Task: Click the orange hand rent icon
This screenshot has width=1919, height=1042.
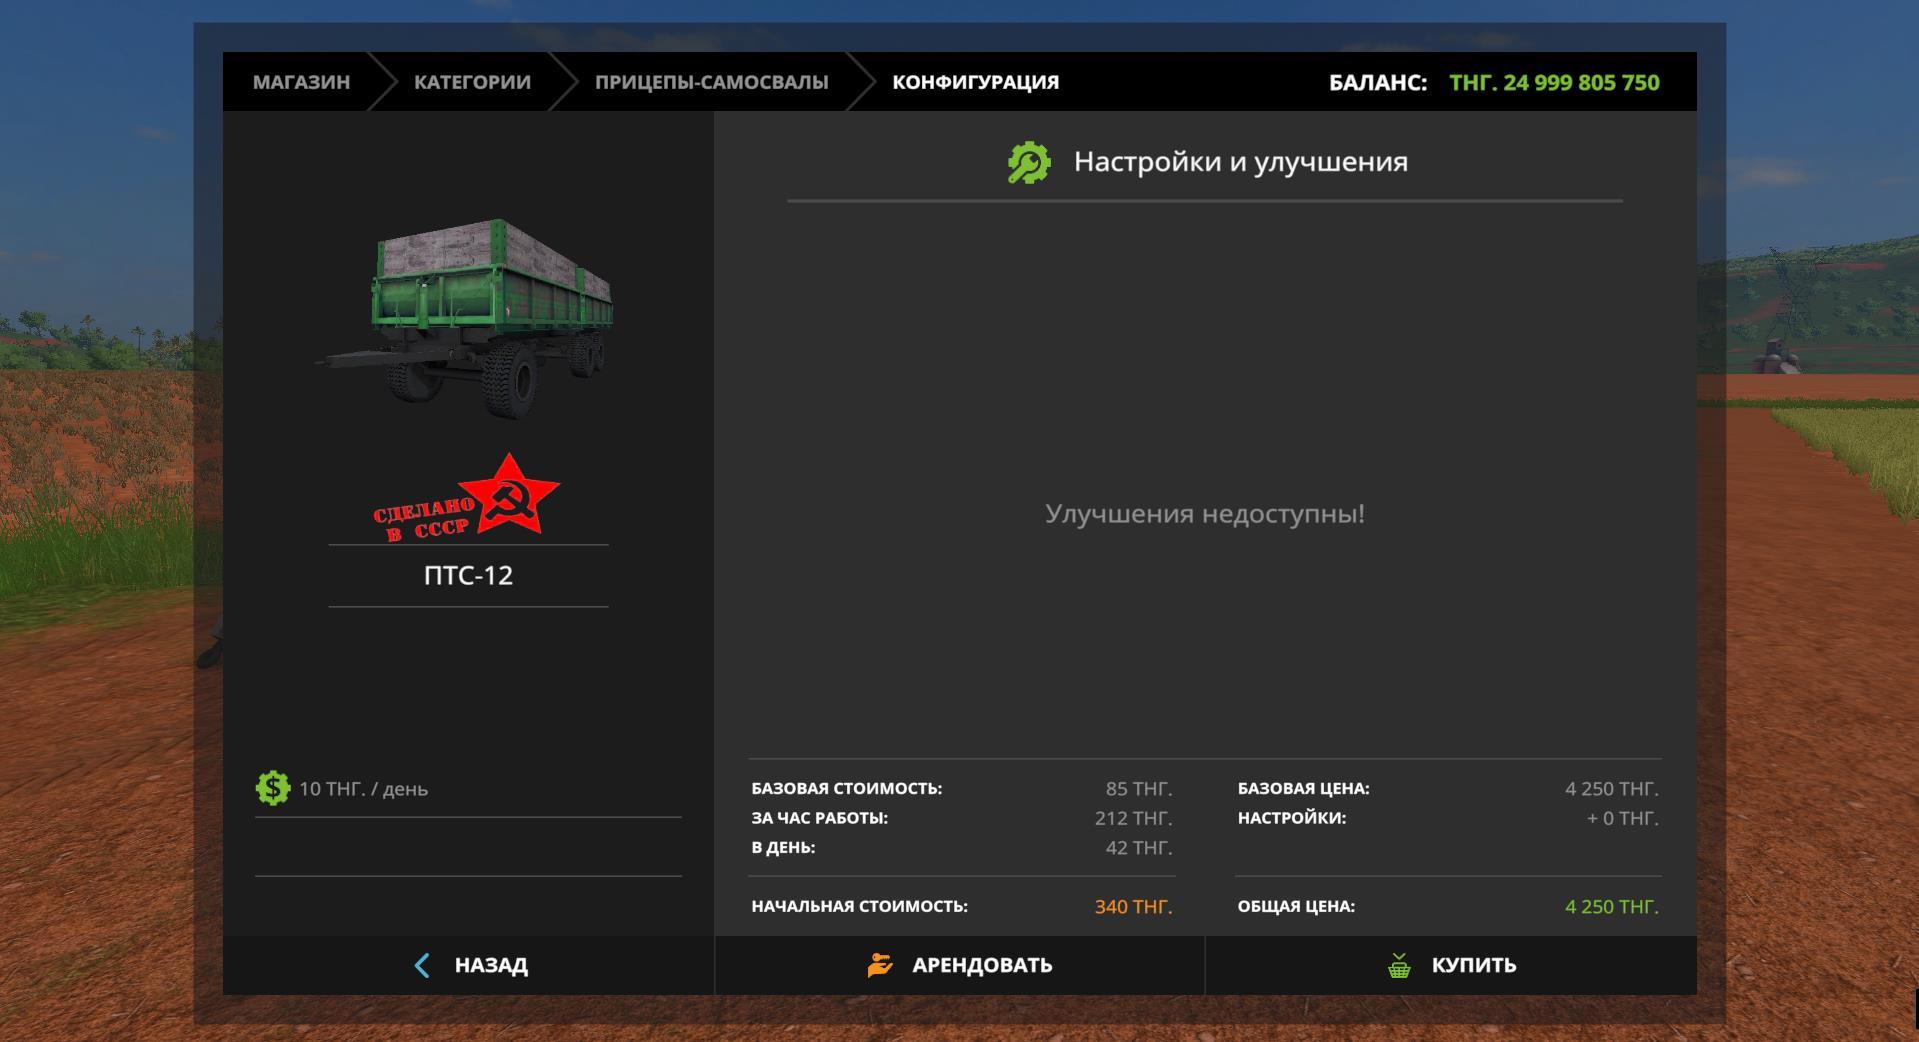Action: (880, 965)
